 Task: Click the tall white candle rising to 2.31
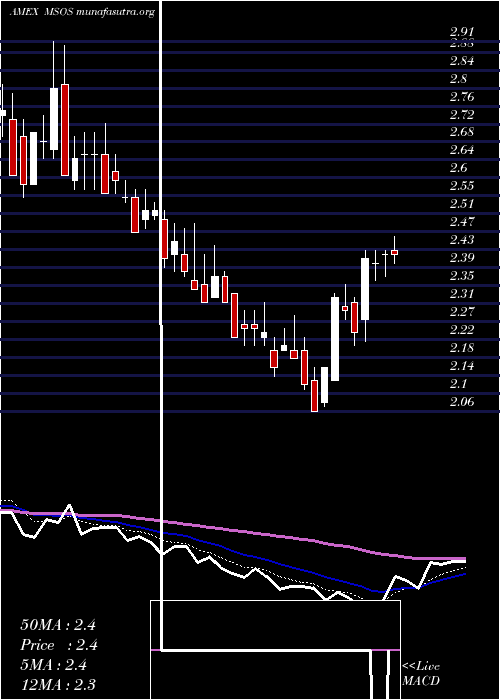(335, 339)
